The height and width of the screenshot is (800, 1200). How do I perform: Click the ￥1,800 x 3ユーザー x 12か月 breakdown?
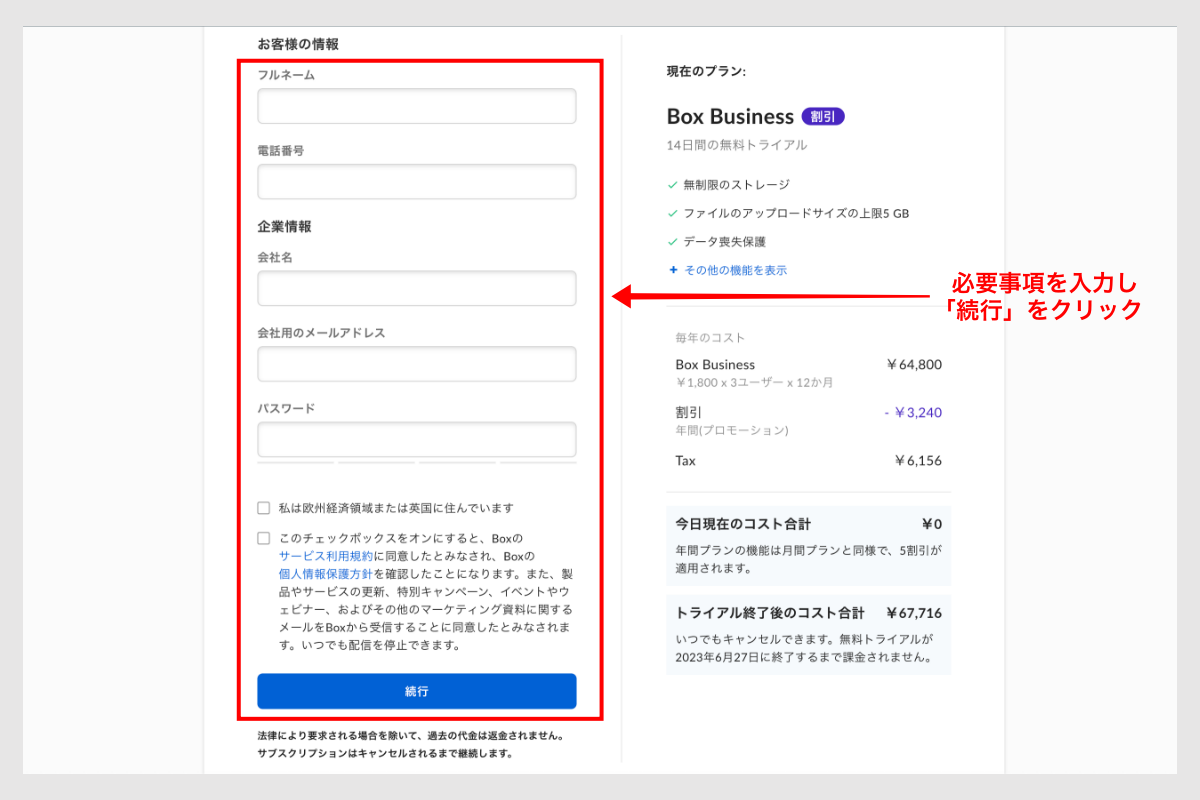point(755,383)
